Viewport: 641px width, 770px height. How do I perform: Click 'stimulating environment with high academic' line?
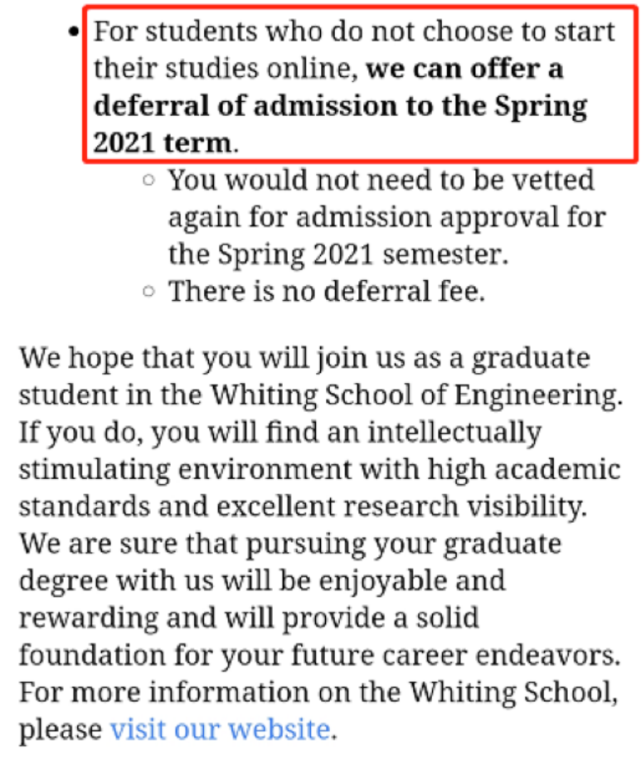click(x=319, y=470)
